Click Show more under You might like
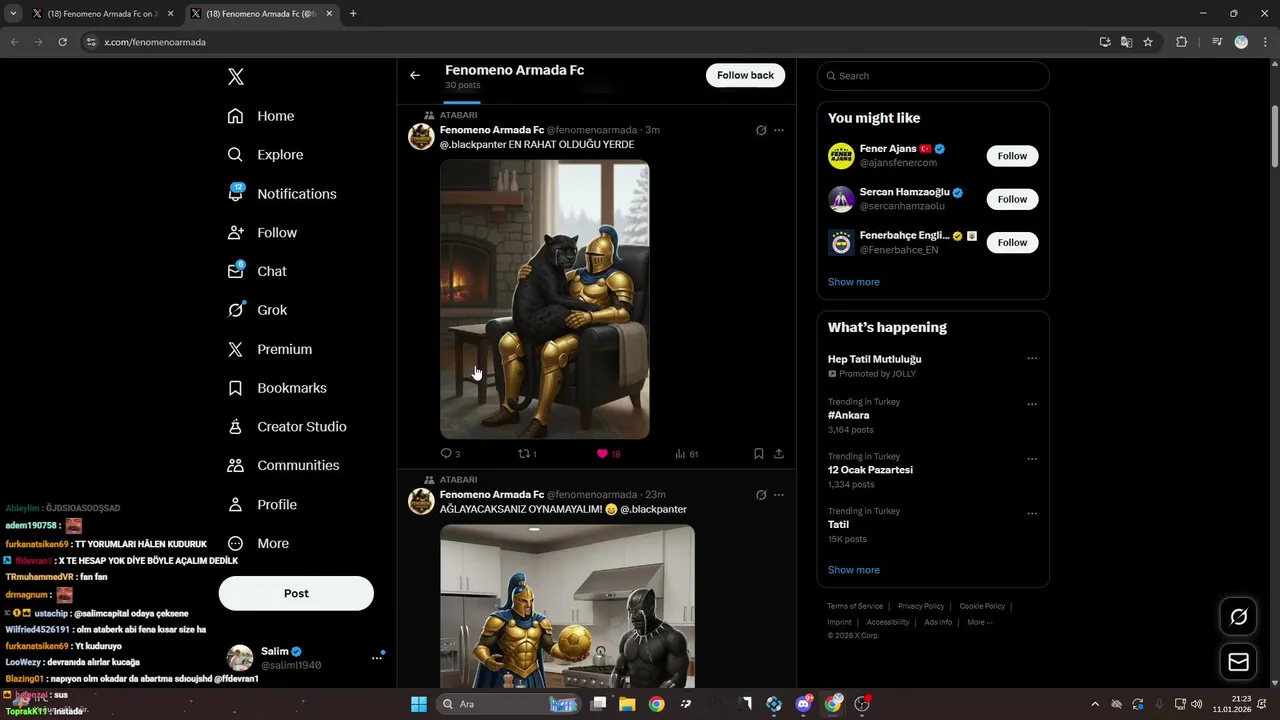 click(x=854, y=282)
